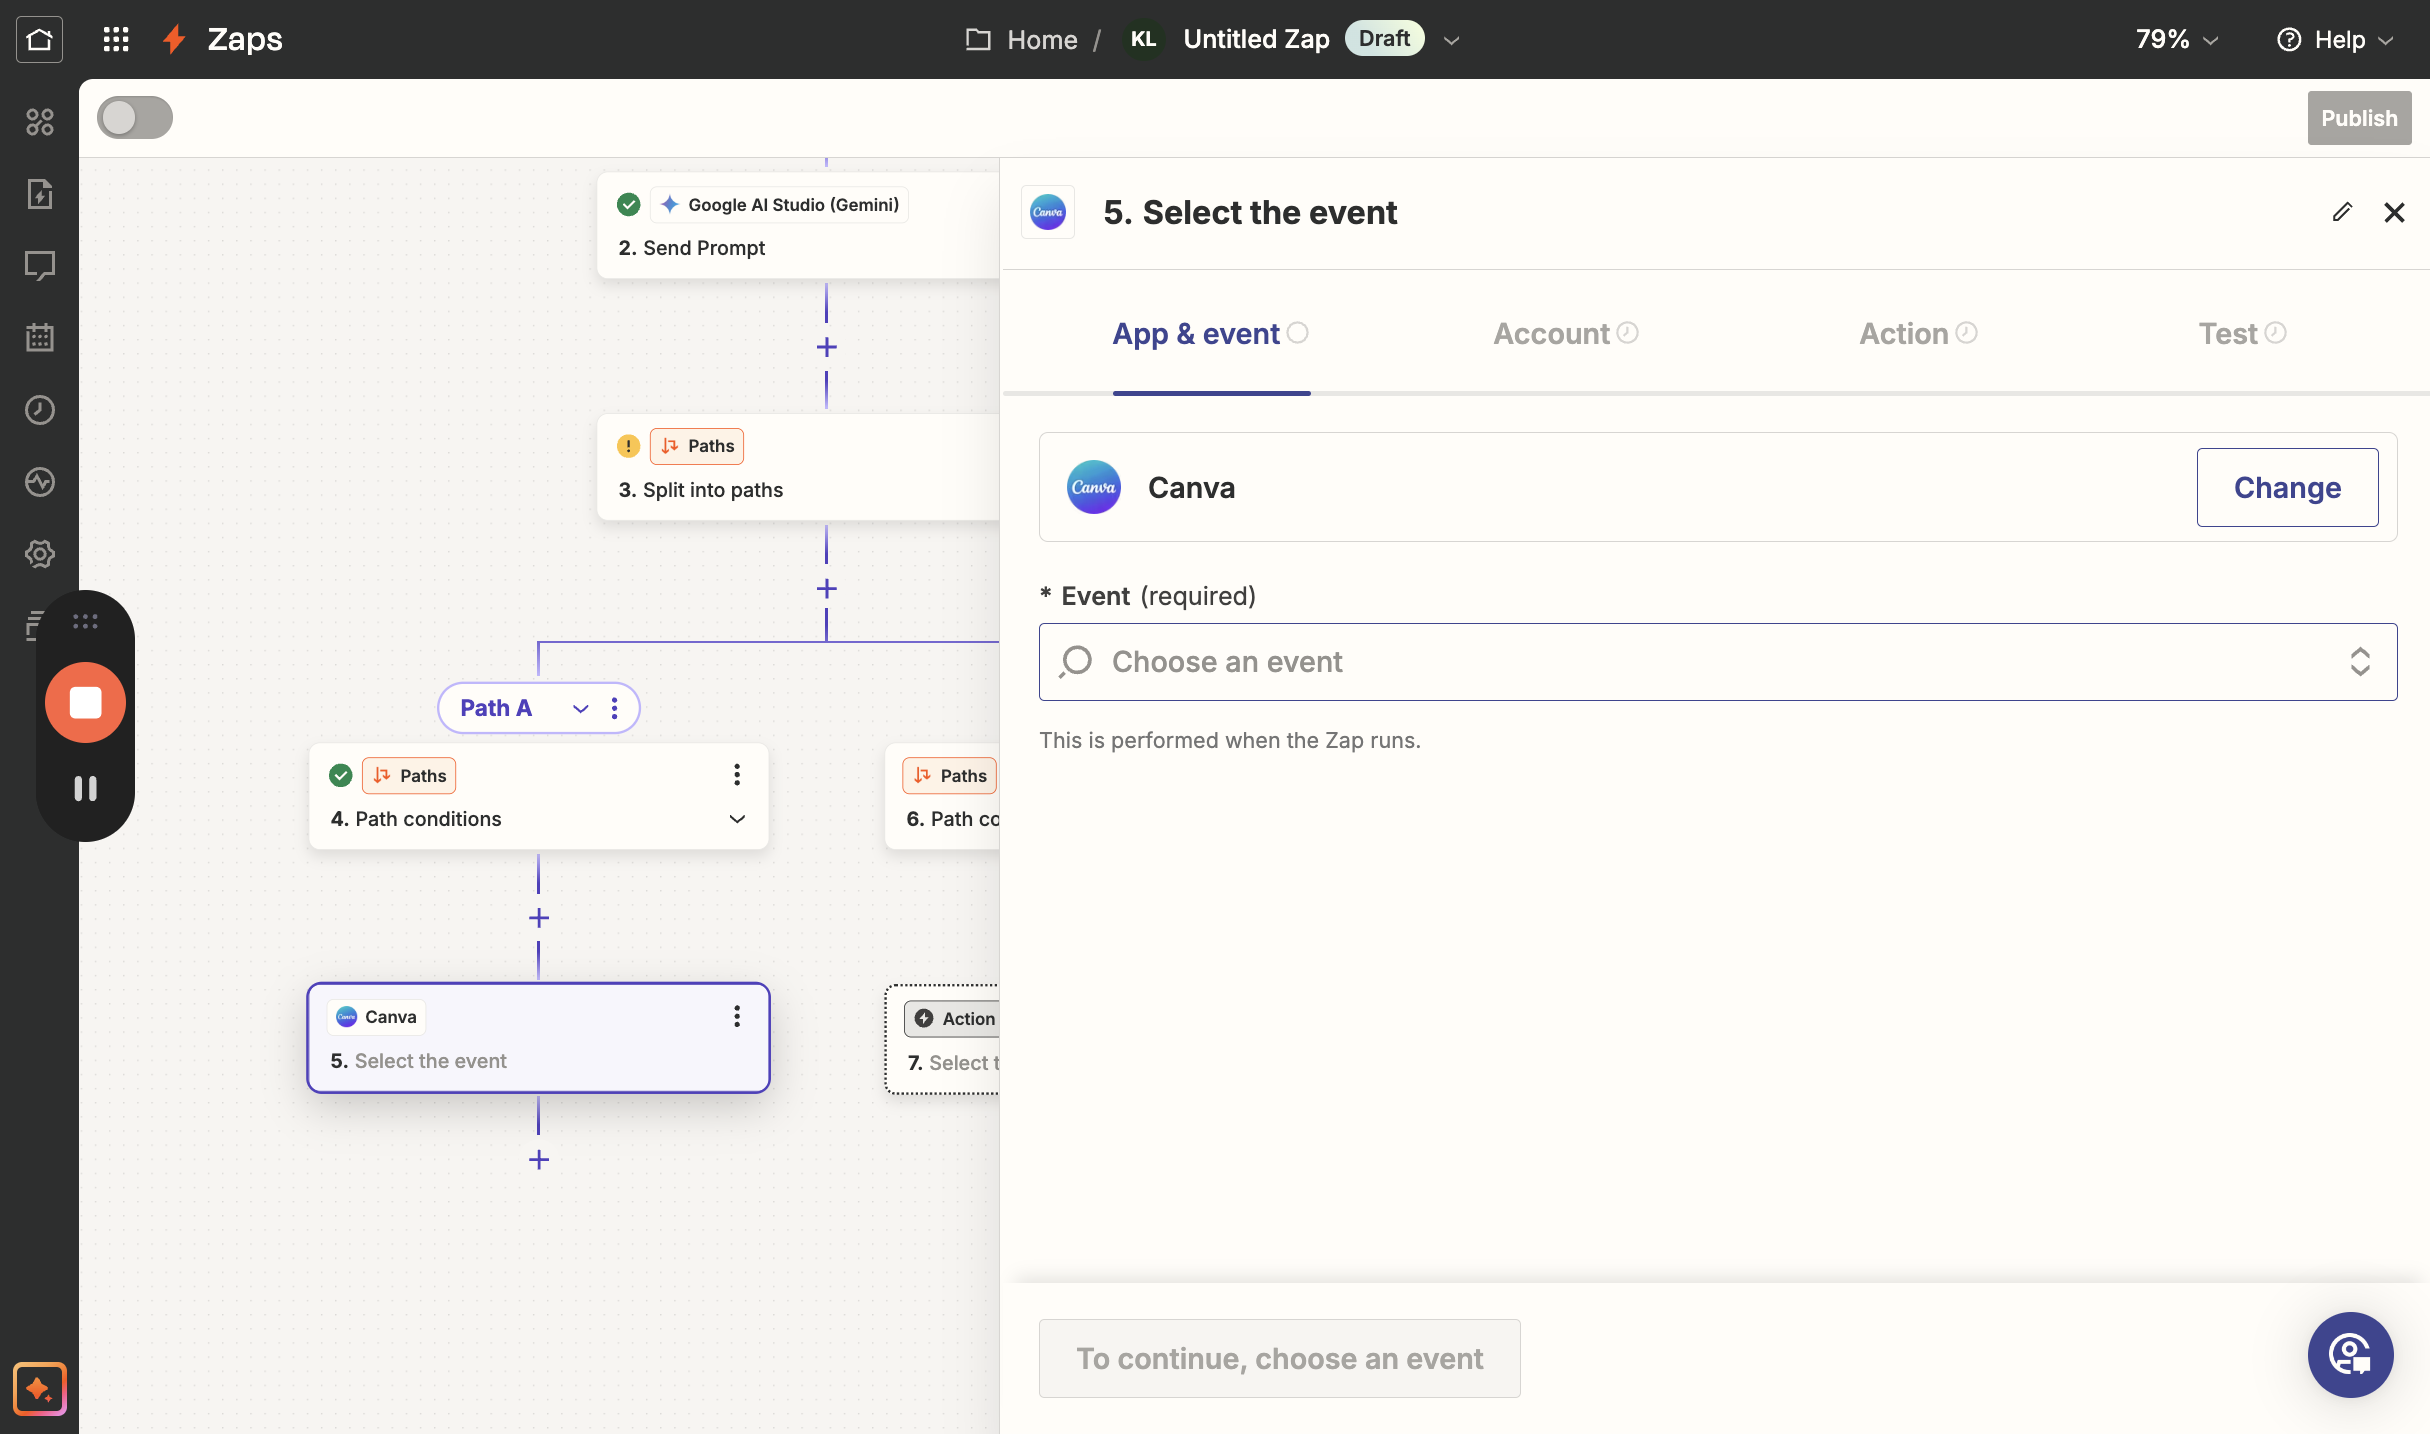Add step below Split into paths
Viewport: 2430px width, 1434px height.
826,589
